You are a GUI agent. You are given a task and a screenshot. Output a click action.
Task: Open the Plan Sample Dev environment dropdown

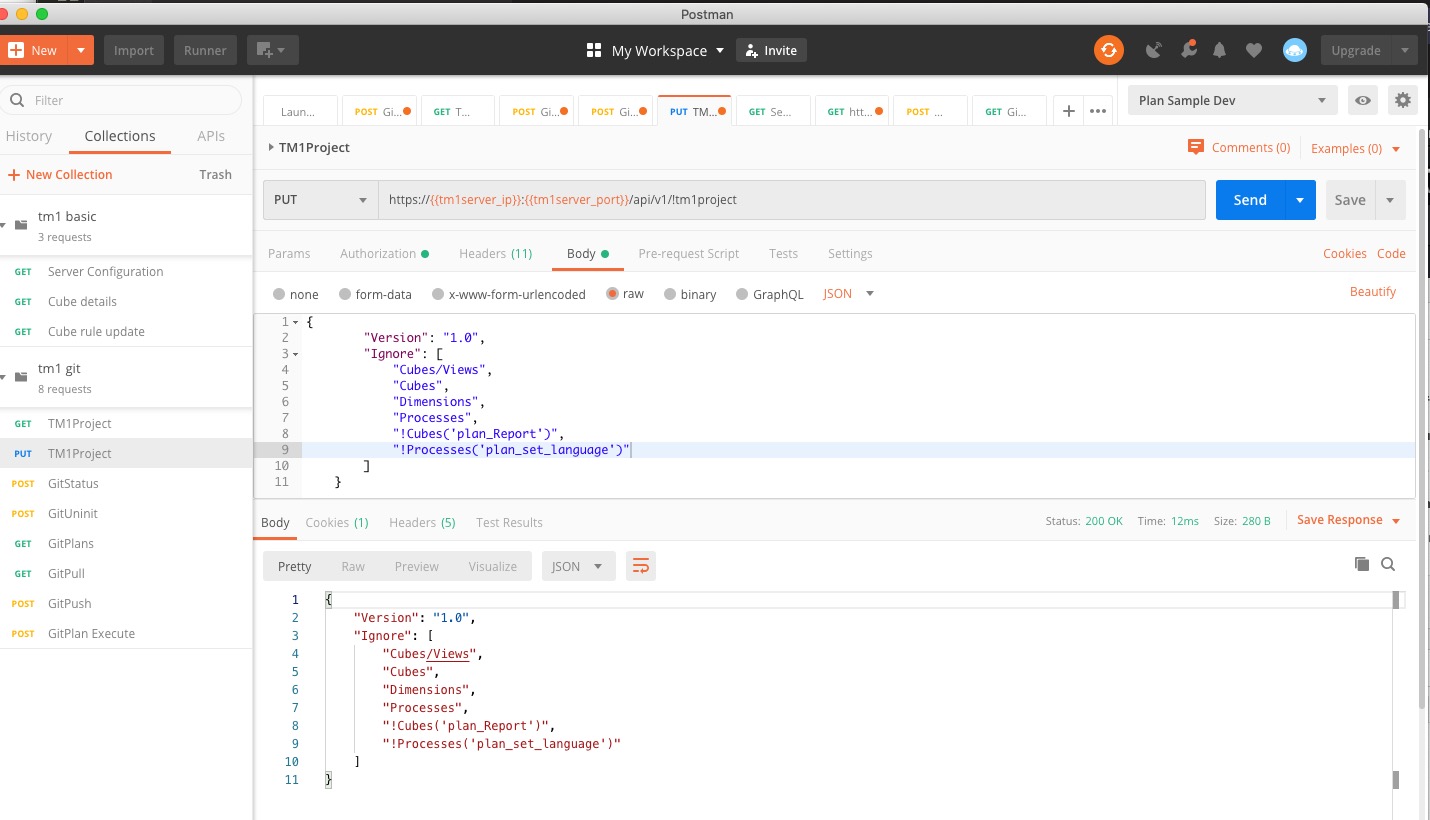point(1232,100)
